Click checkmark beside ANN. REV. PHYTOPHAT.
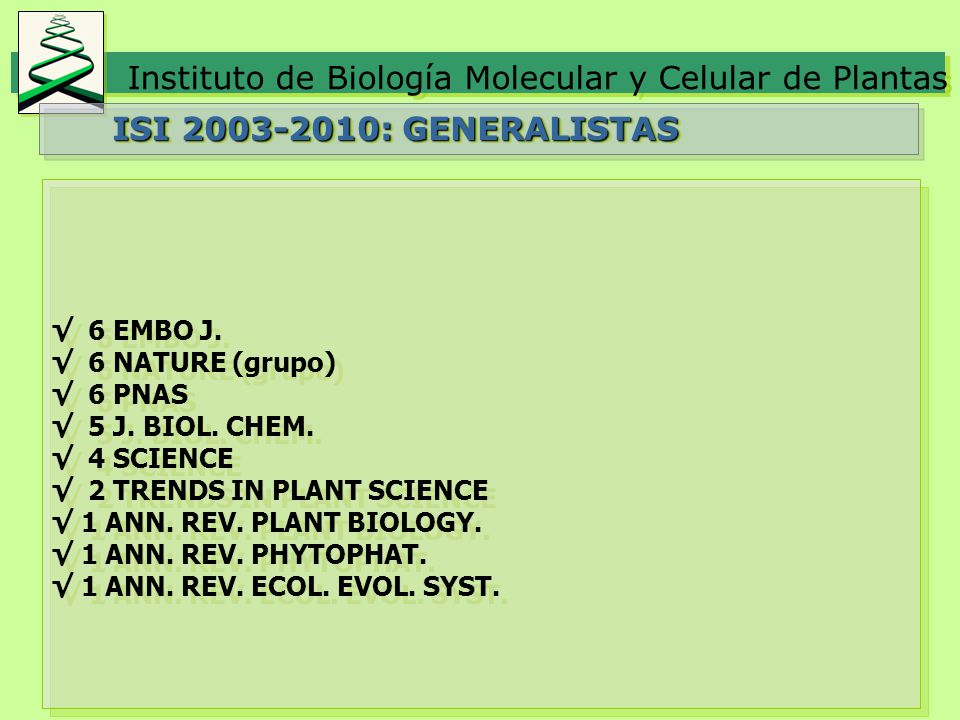 click(x=63, y=553)
